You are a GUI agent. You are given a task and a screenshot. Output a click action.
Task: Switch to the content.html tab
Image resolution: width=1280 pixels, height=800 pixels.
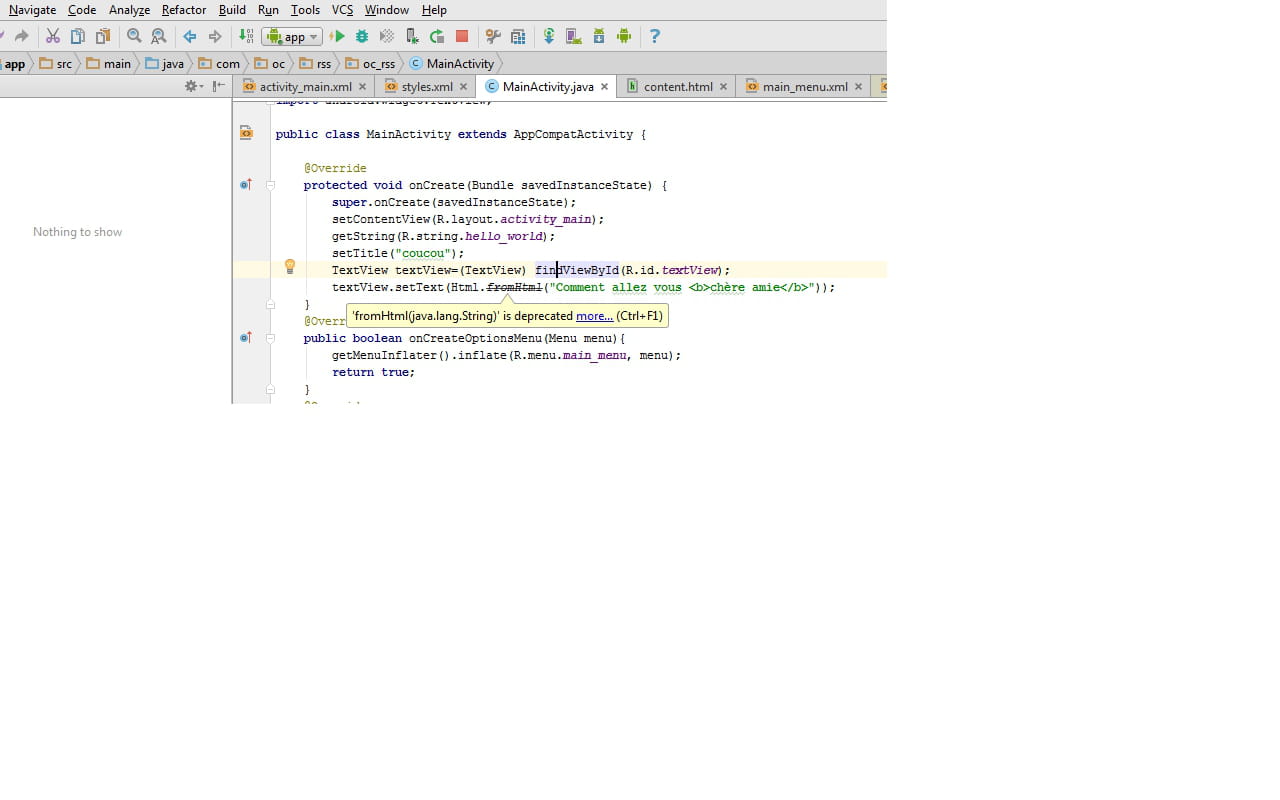(x=678, y=87)
